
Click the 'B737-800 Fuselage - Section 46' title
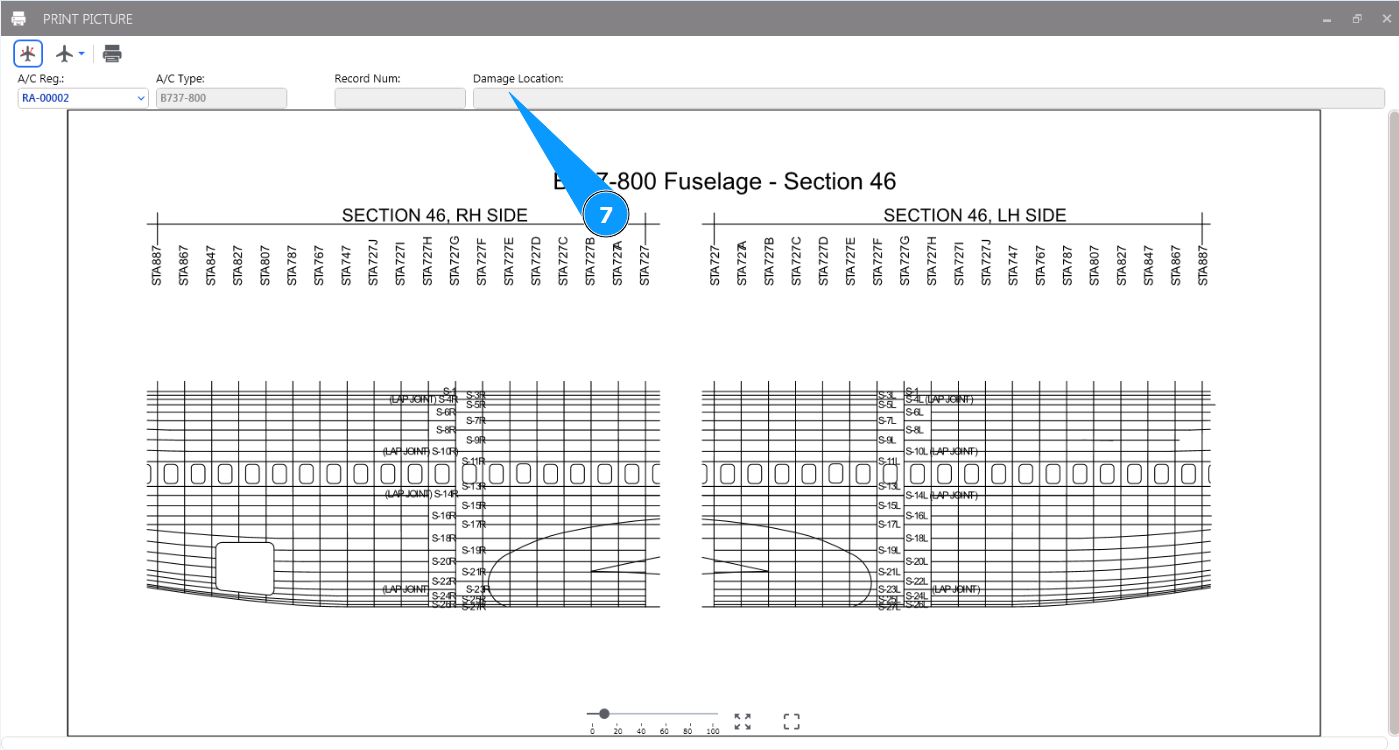pyautogui.click(x=725, y=181)
